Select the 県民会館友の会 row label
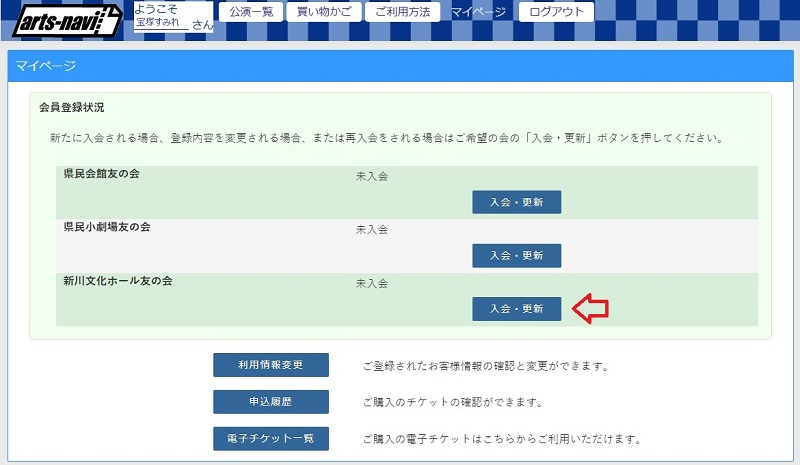800x465 pixels. pos(102,174)
